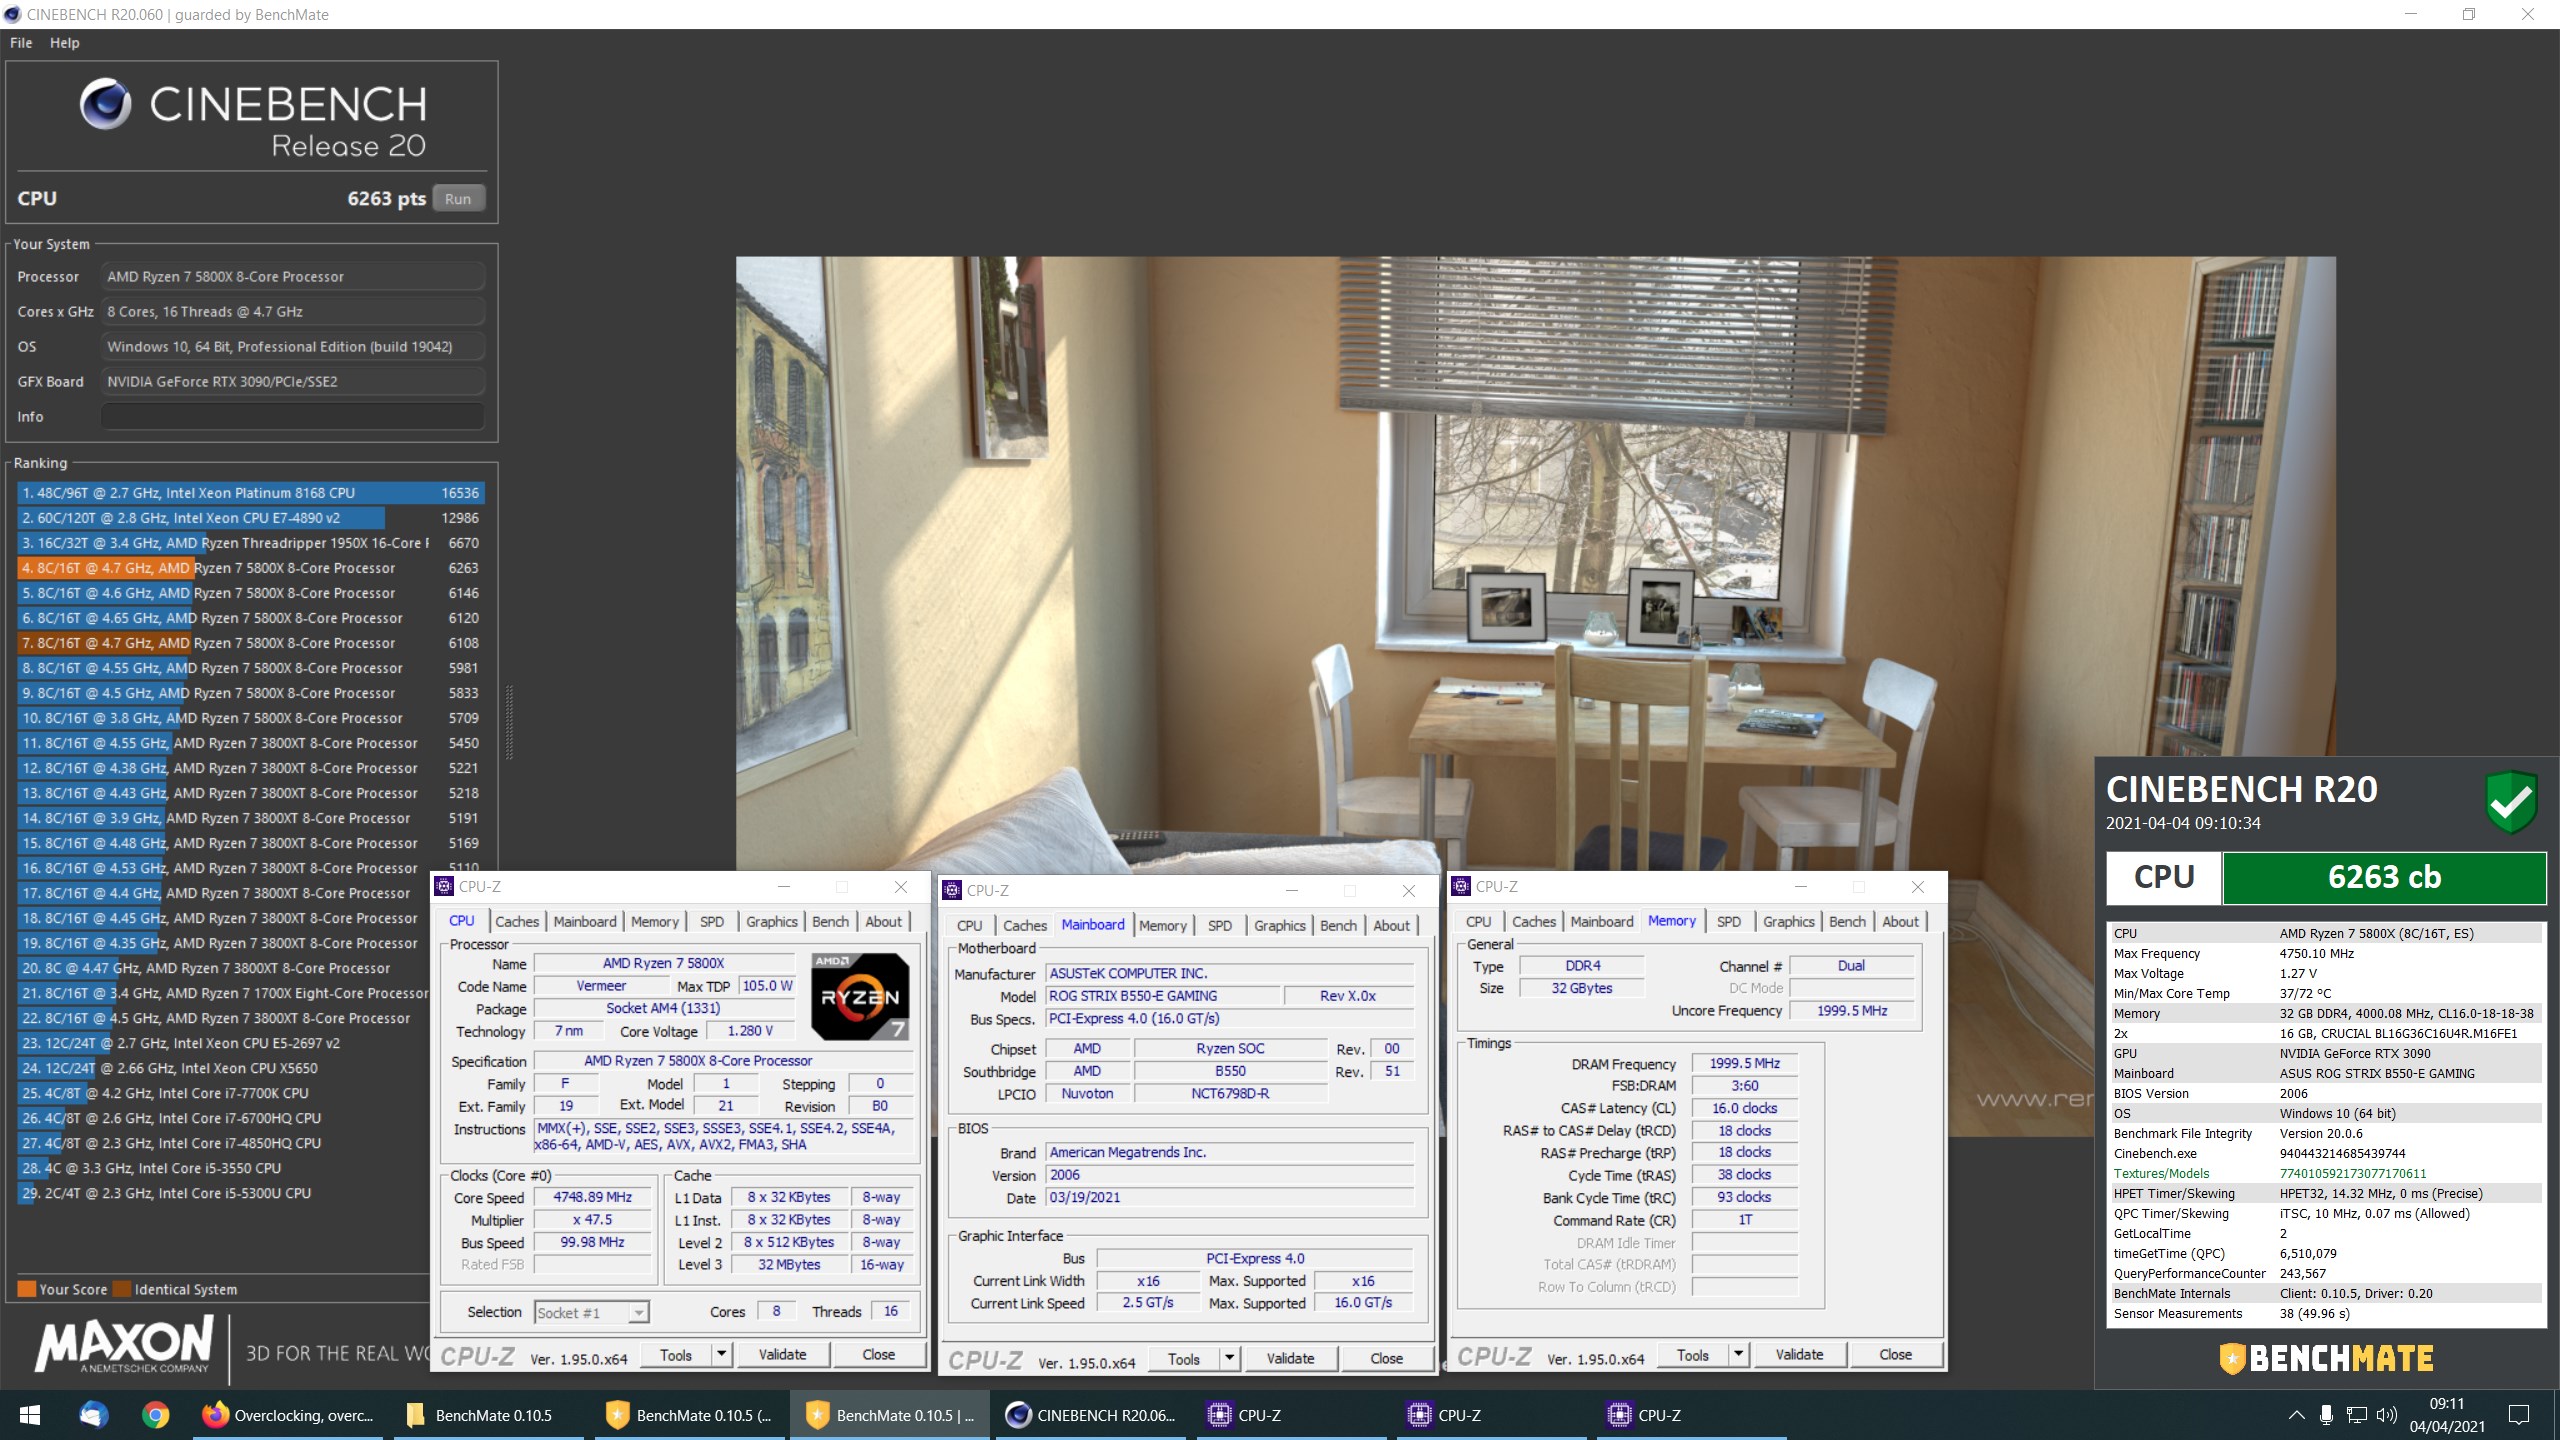Image resolution: width=2560 pixels, height=1440 pixels.
Task: Click the DRAM Frequency 1999.5 MHz value
Action: (x=1744, y=1063)
